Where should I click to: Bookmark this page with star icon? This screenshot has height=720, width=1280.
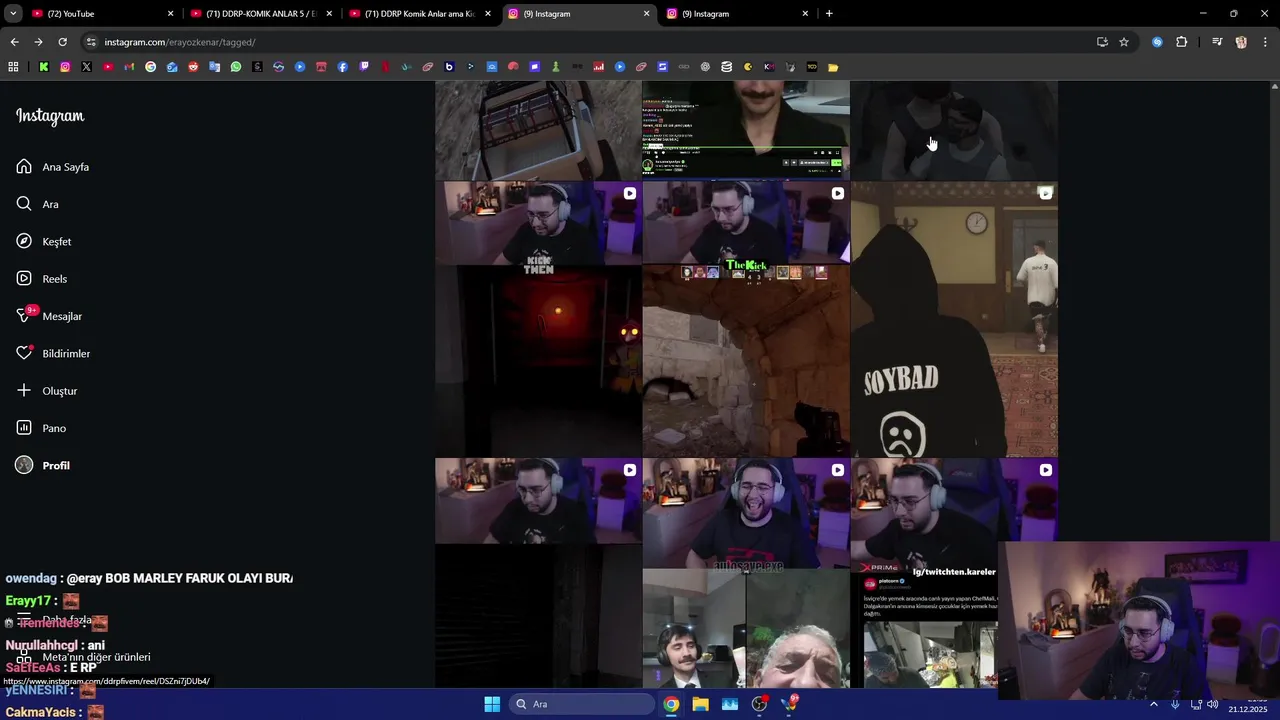click(x=1124, y=42)
